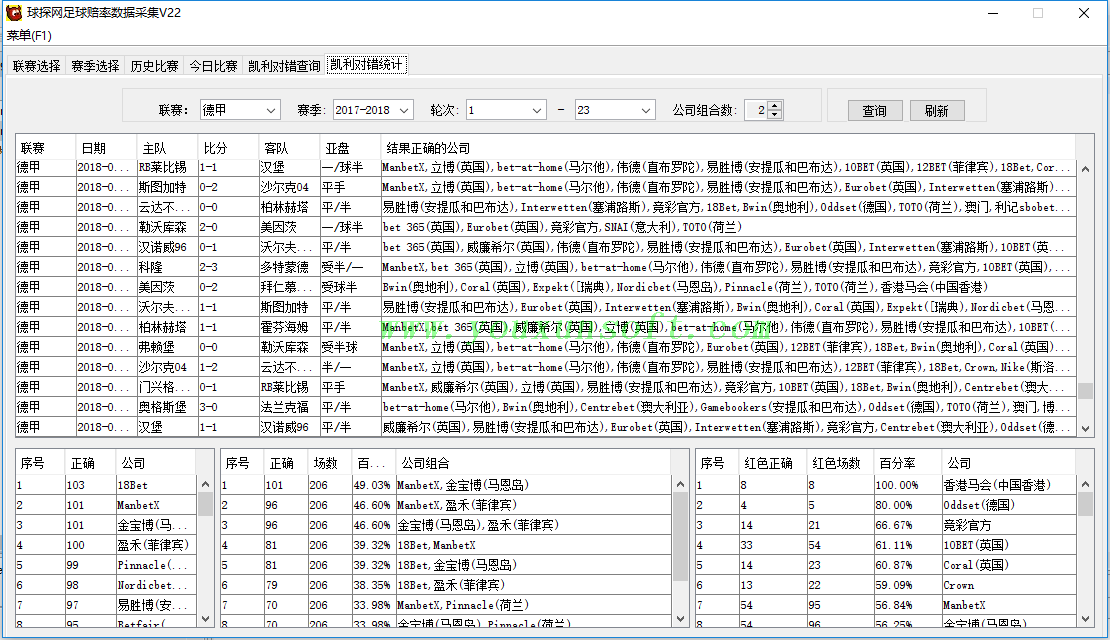Go to the 今日比赛 tab
Screen dimensions: 1110x640
tap(213, 66)
